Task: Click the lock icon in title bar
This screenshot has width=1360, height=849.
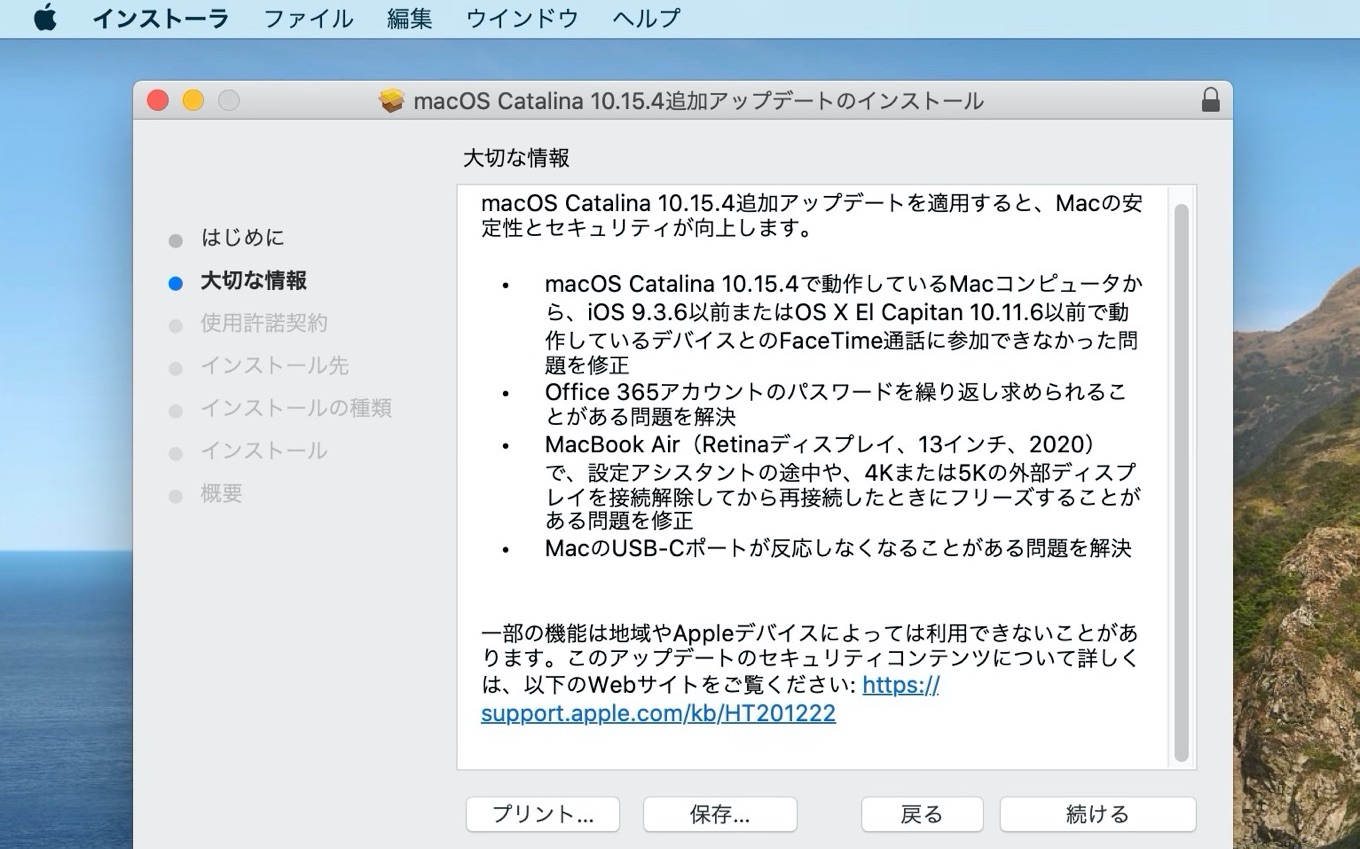Action: (1210, 100)
